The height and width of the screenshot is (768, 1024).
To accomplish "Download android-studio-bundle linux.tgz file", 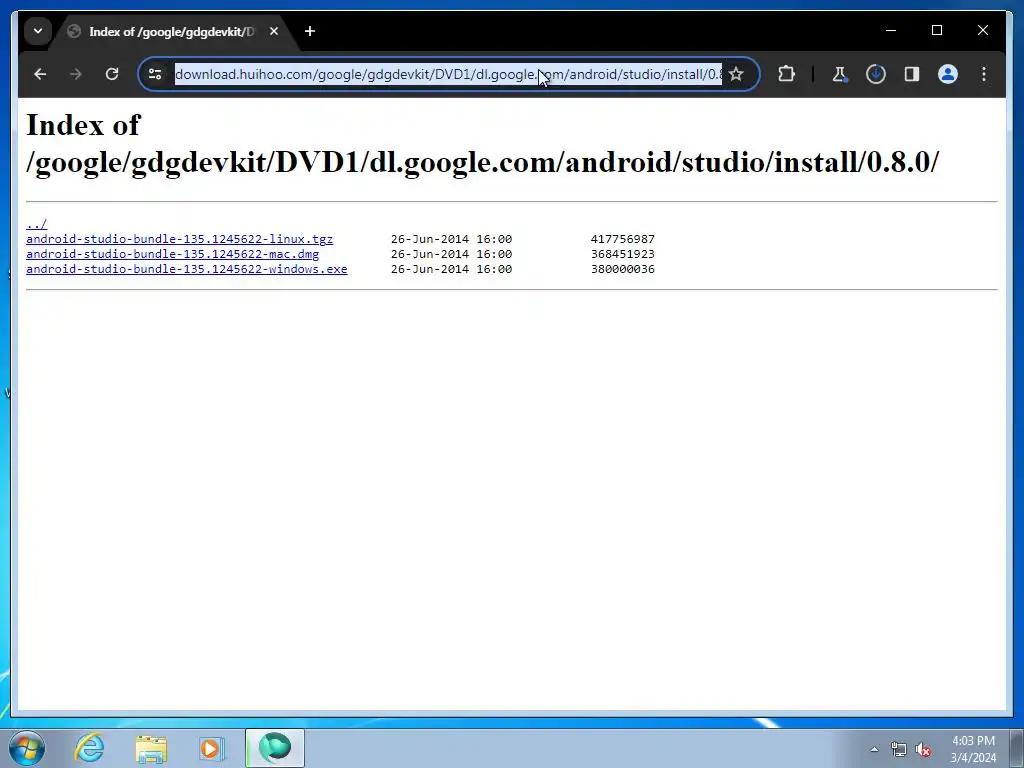I will [x=180, y=239].
